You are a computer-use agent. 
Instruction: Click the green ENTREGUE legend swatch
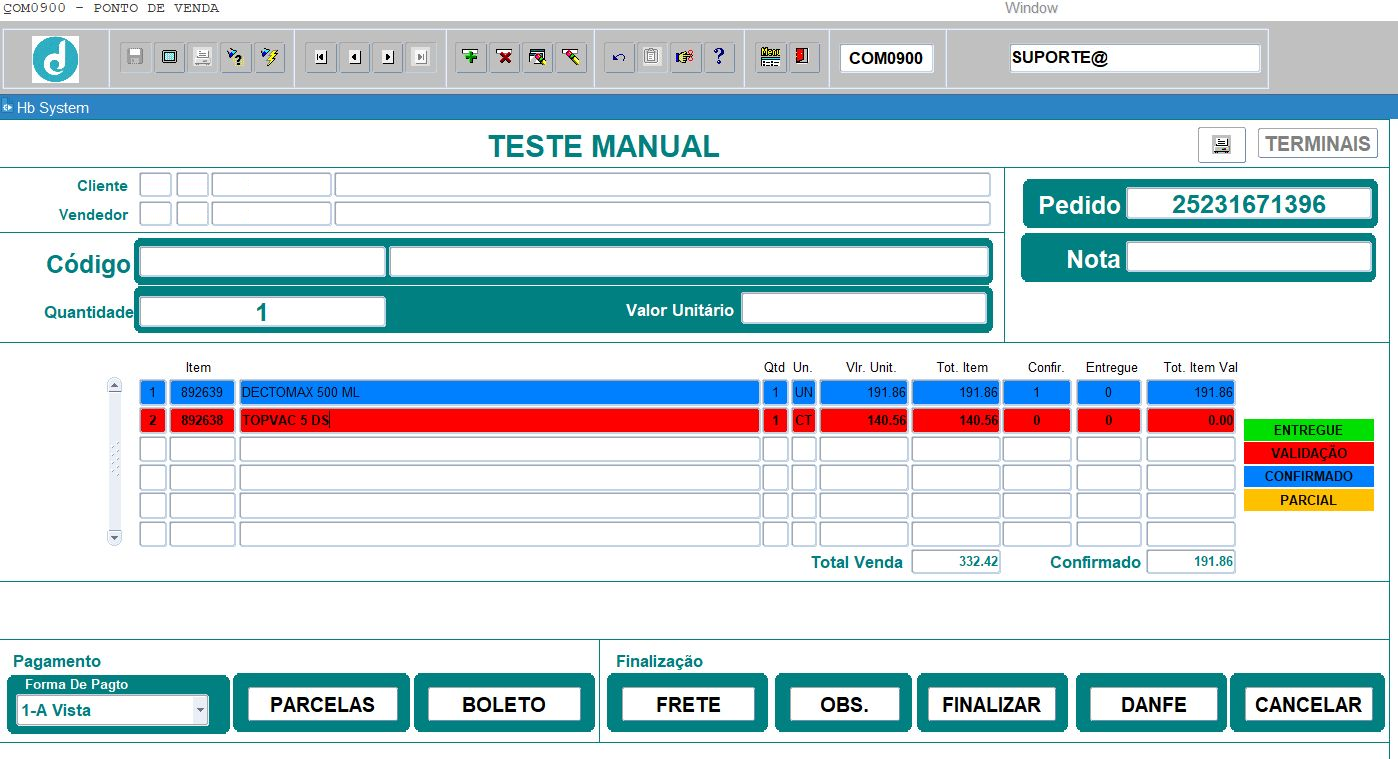pyautogui.click(x=1308, y=430)
